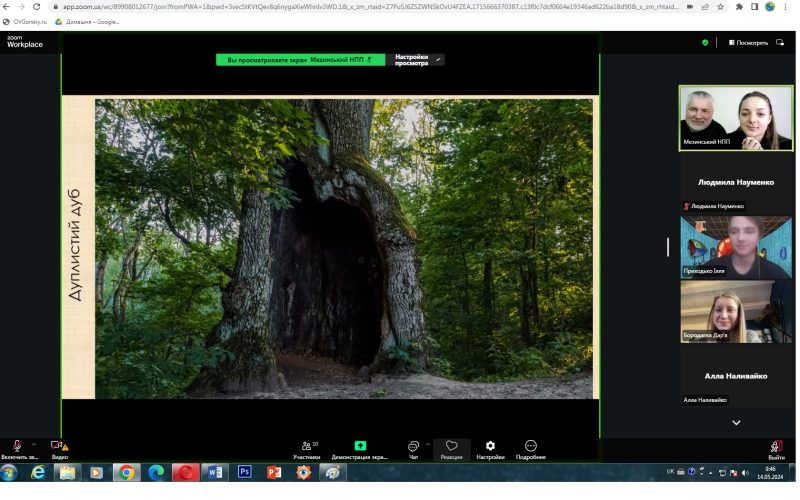
Task: Unmute microphone with Включить звук button
Action: 16,447
